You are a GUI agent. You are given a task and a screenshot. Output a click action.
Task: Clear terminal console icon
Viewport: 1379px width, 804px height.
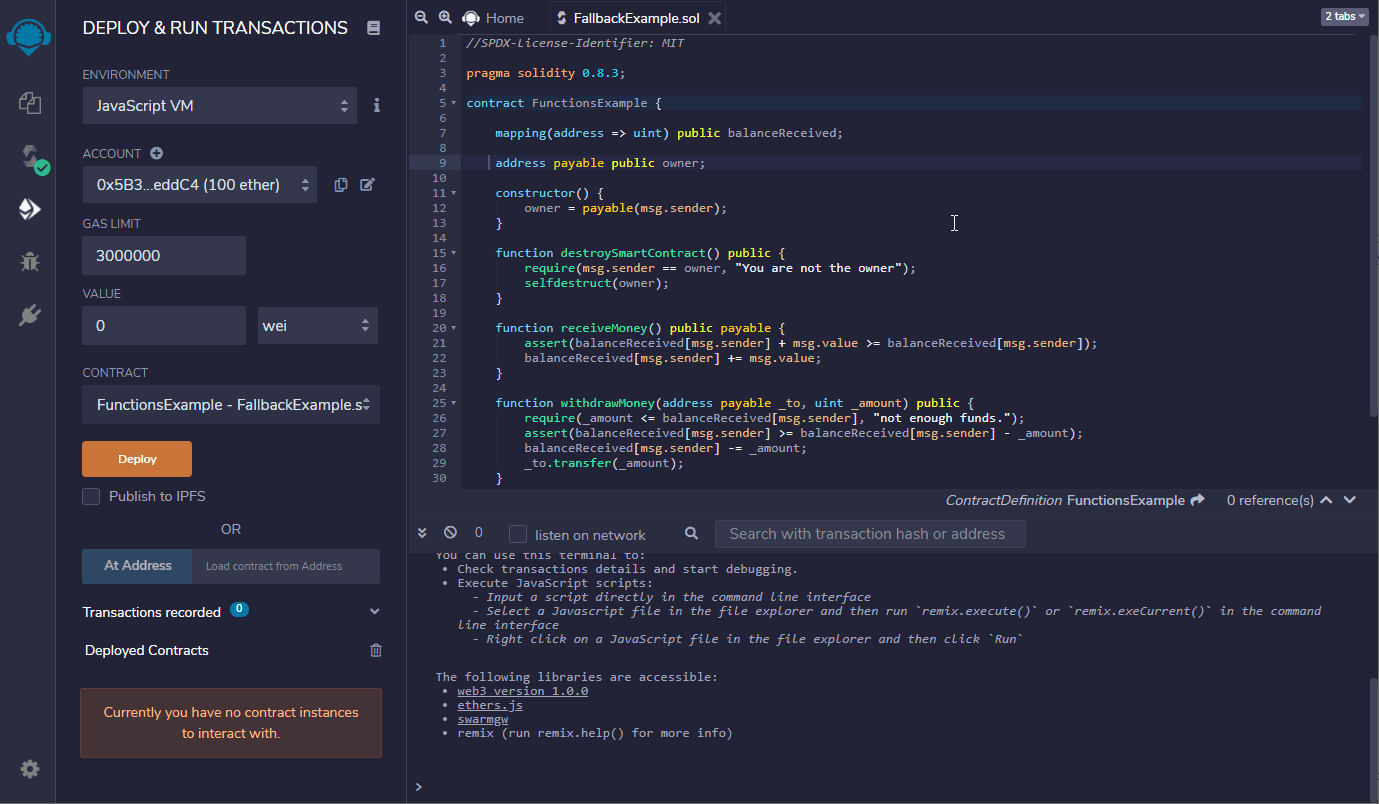450,533
